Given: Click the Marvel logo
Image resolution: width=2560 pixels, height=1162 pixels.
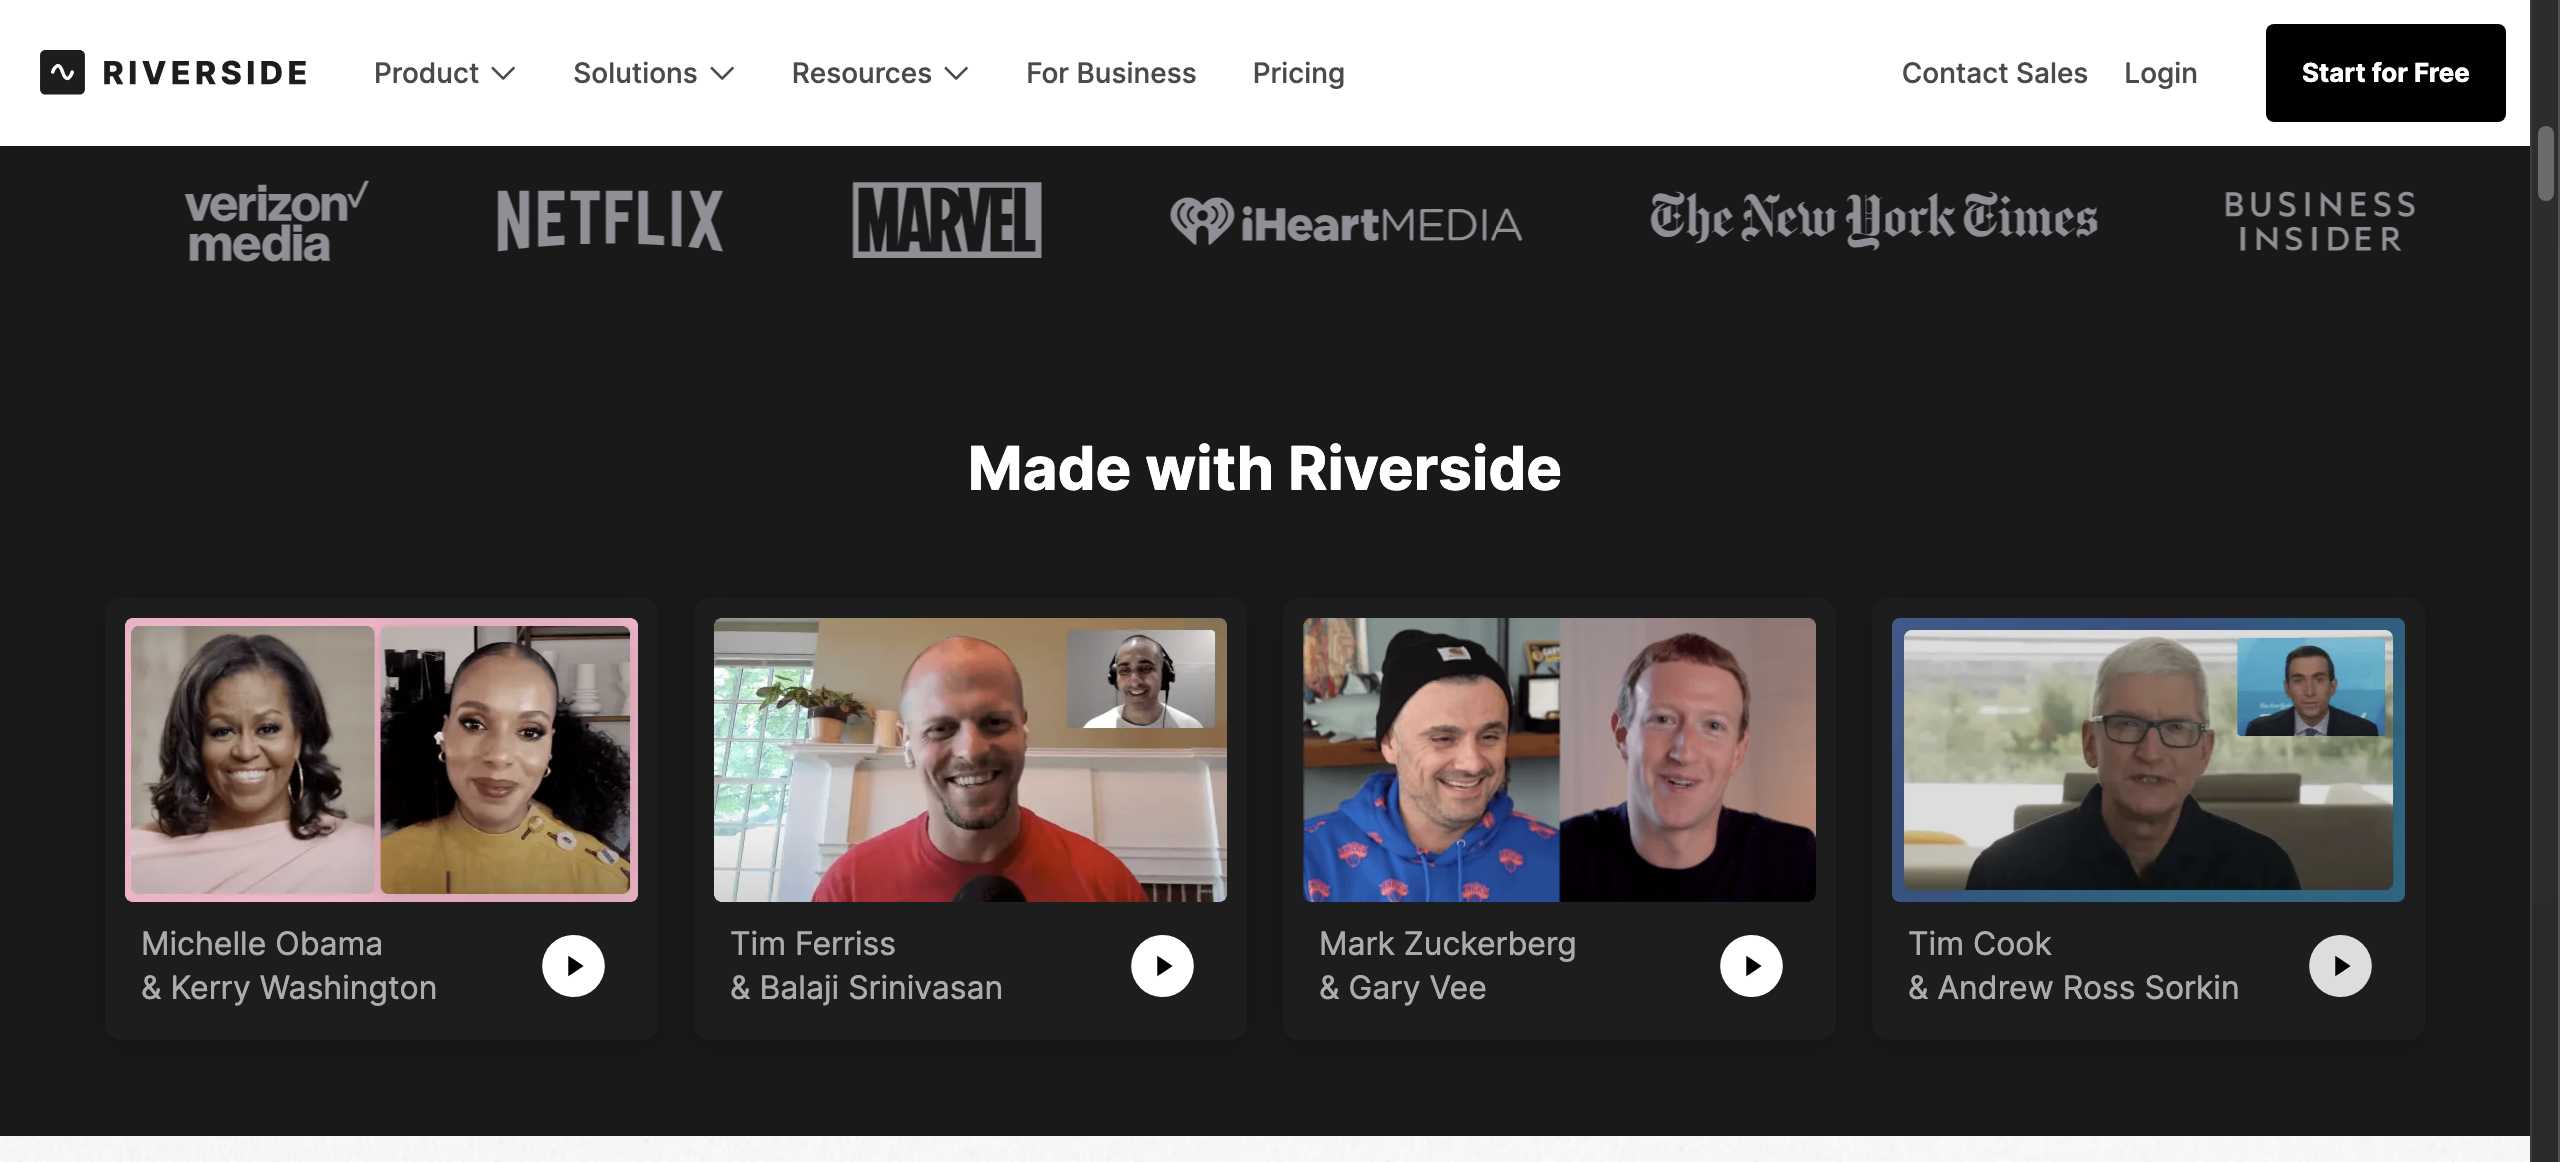Looking at the screenshot, I should point(947,220).
